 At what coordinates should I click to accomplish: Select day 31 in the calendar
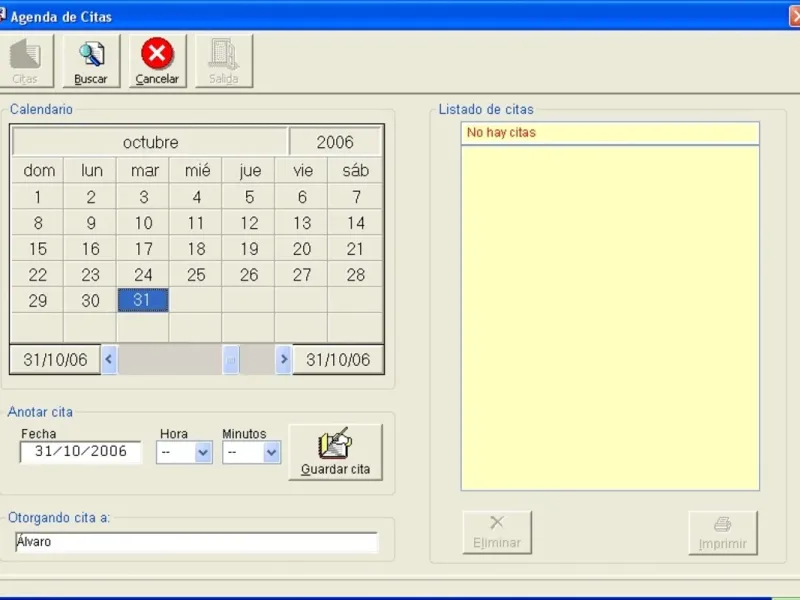[x=143, y=300]
